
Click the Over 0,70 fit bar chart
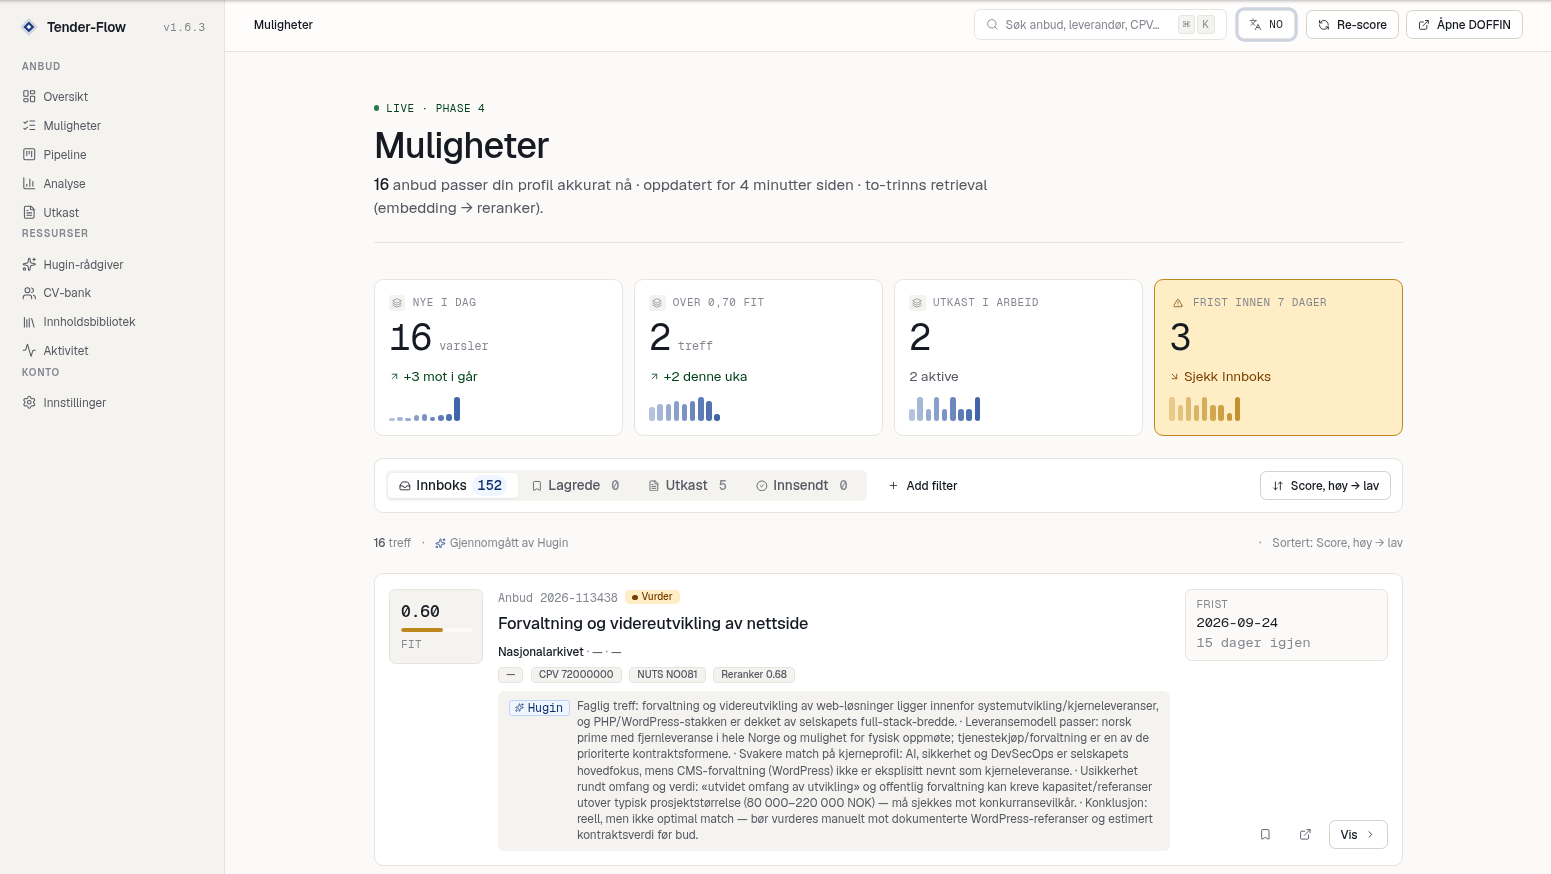[x=685, y=409]
